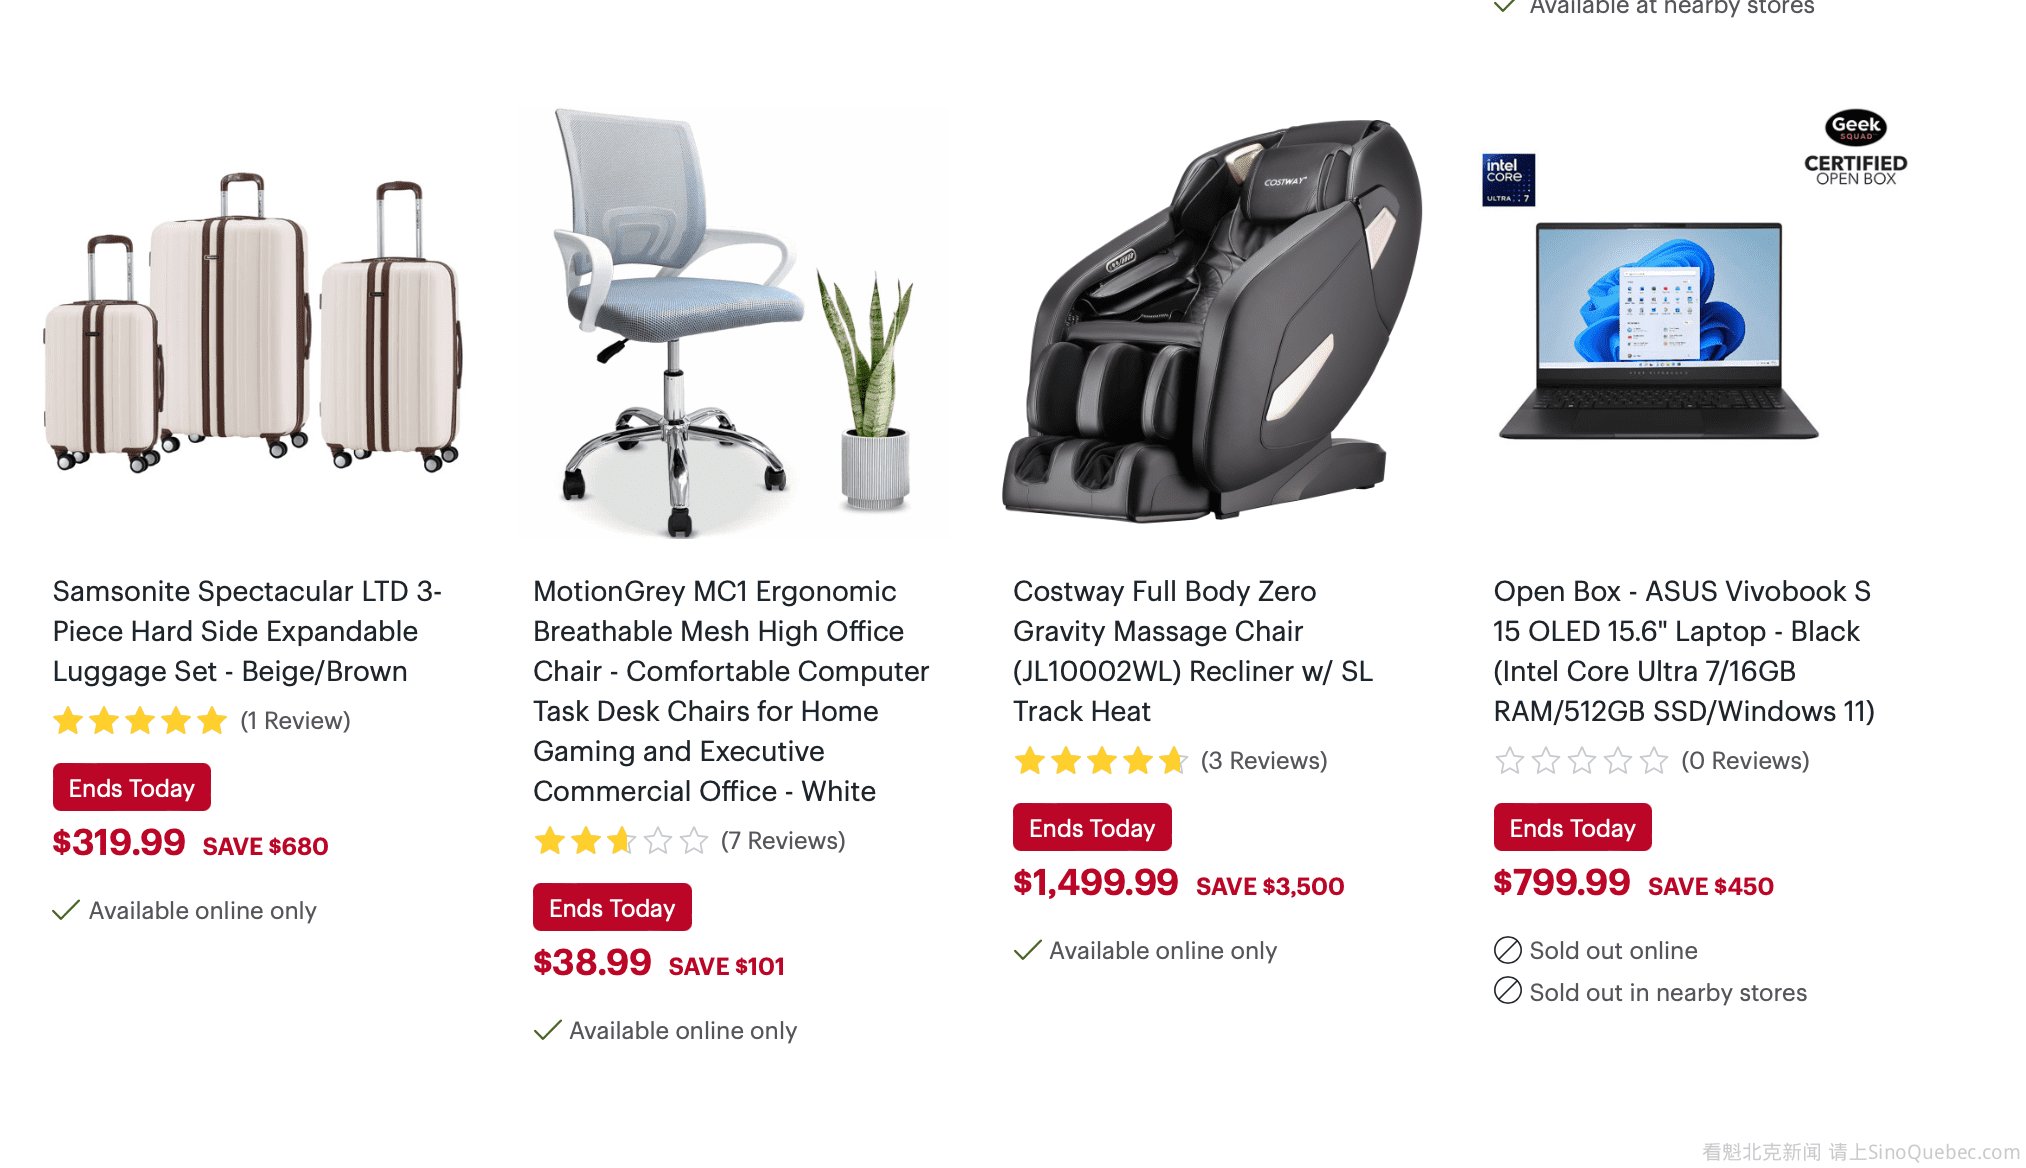Click the Samsonite luggage star rating

tap(140, 721)
